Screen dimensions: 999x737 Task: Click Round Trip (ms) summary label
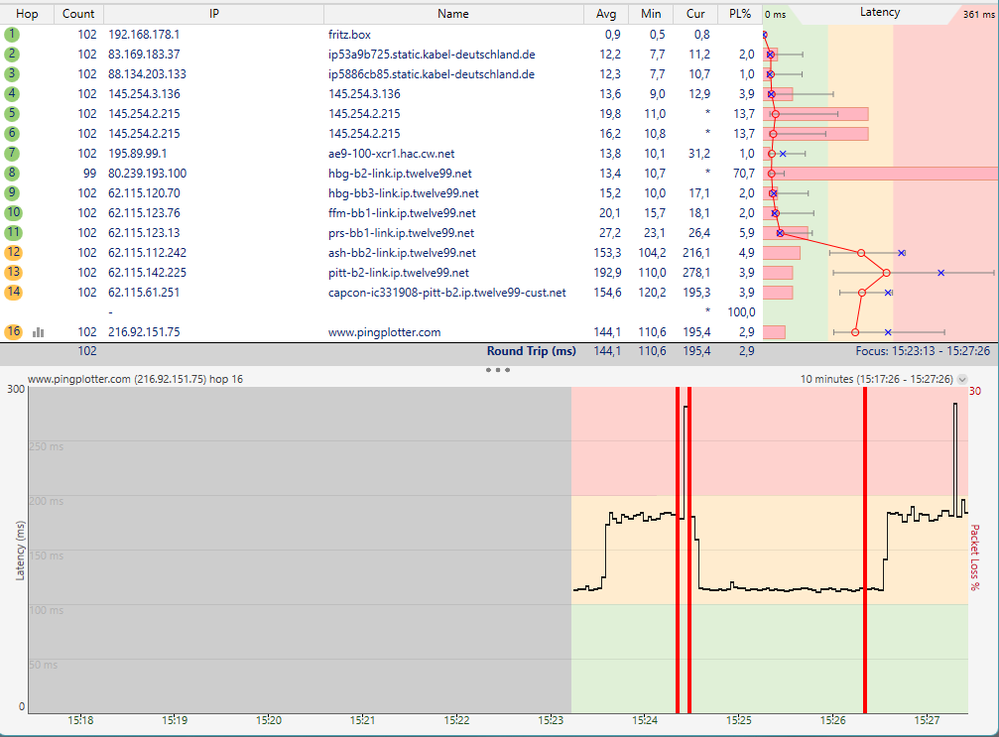[531, 351]
